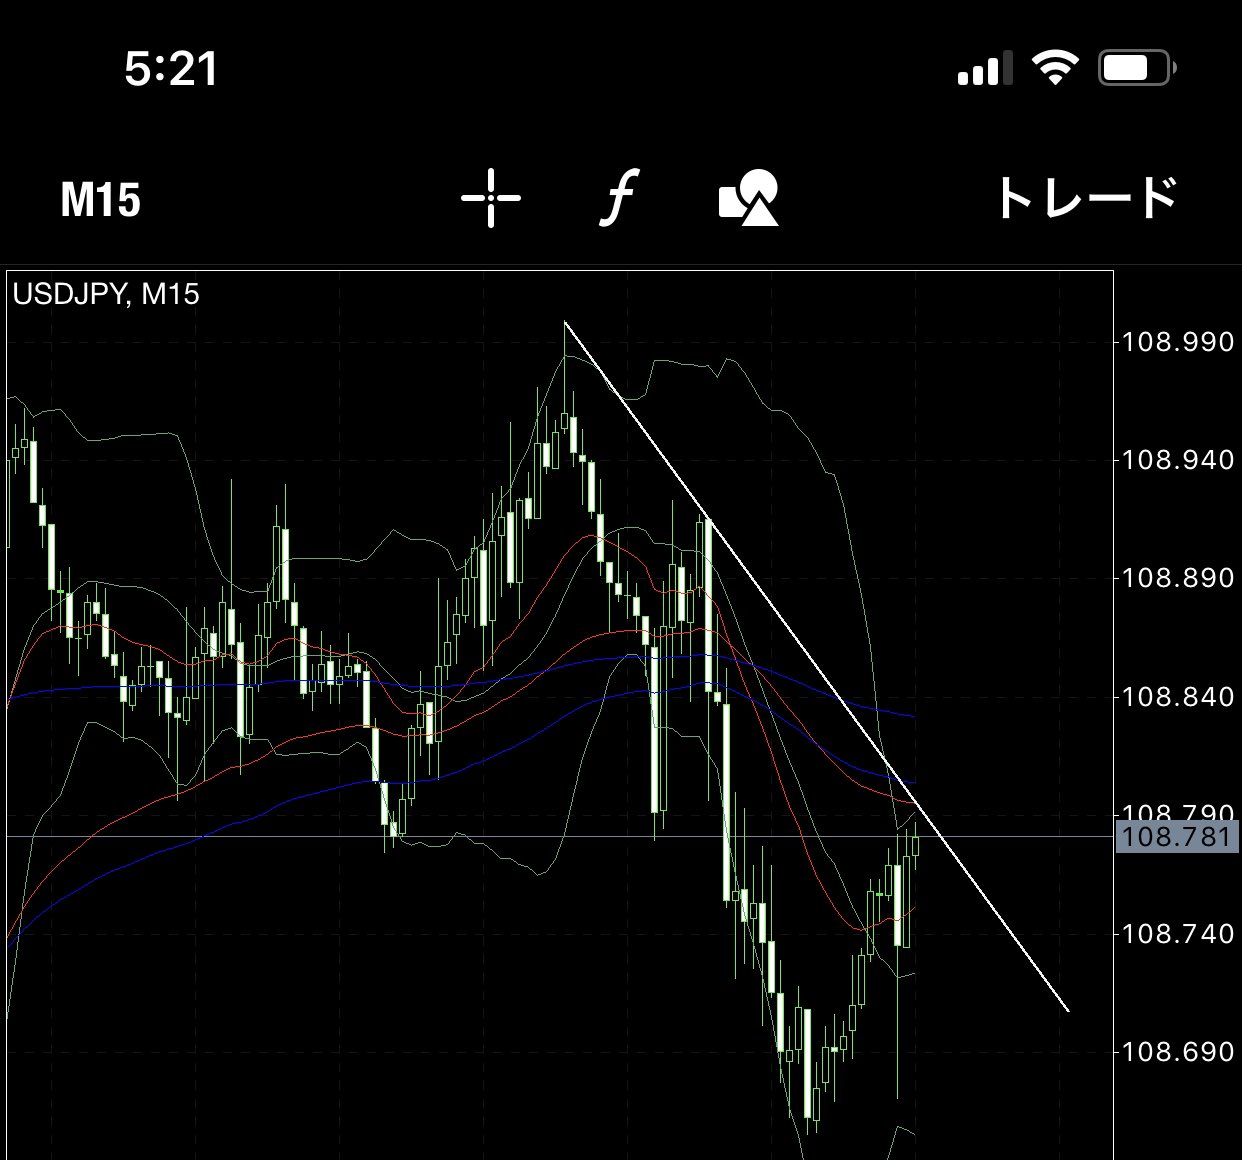Tap the 108.990 price scale label
This screenshot has width=1242, height=1160.
(1178, 342)
